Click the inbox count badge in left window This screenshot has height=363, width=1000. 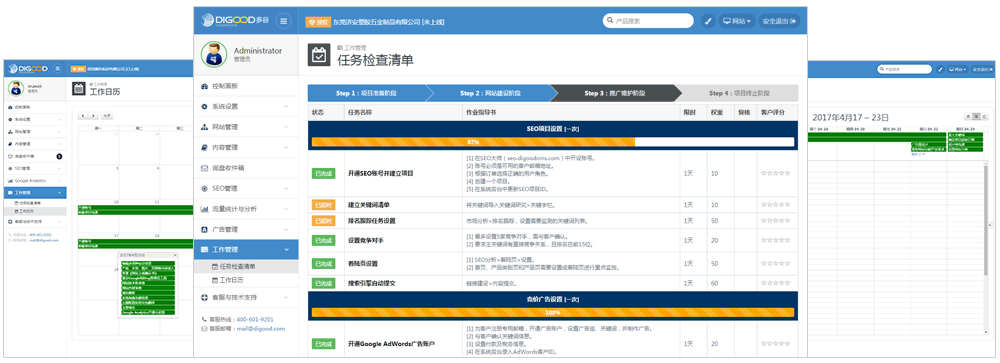tap(59, 156)
